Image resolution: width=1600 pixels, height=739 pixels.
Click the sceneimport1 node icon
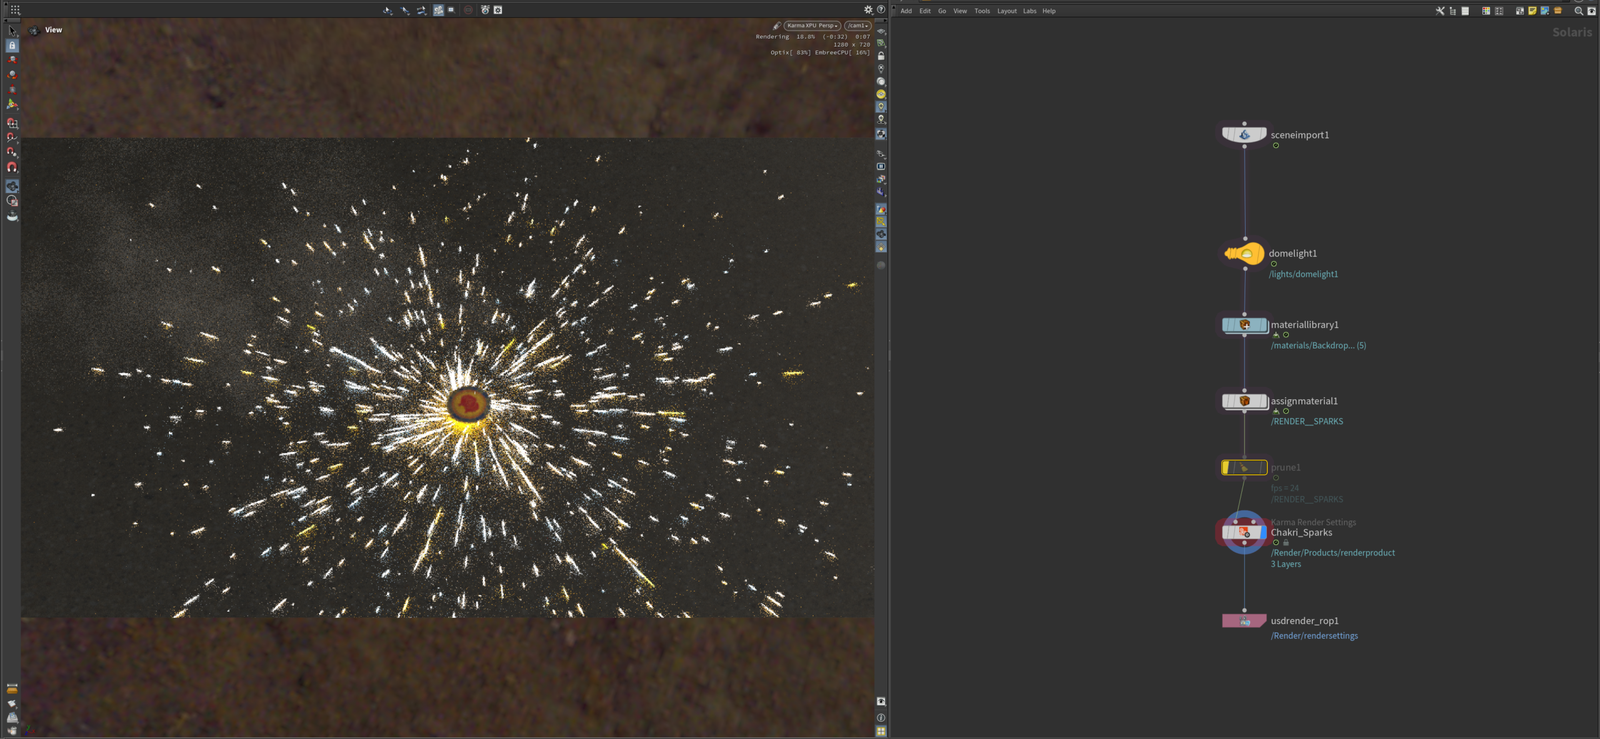point(1244,135)
